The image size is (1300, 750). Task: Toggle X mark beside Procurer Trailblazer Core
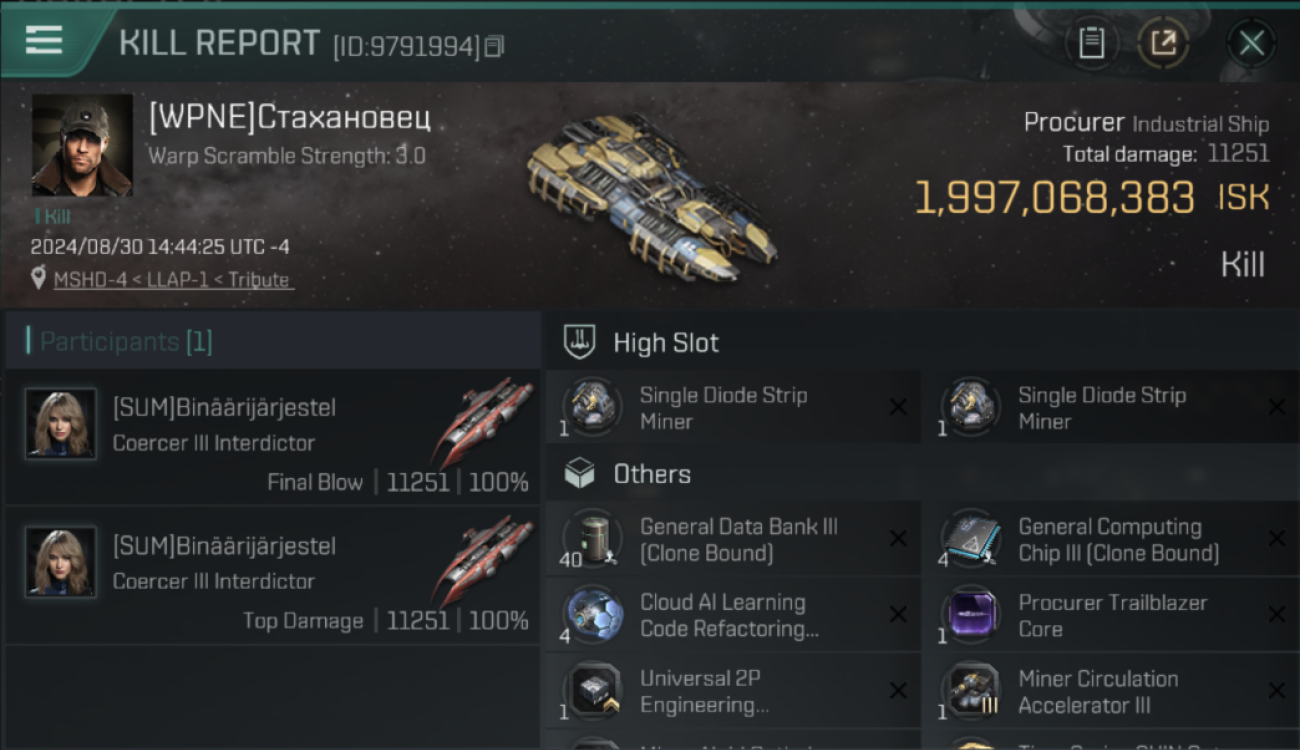coord(1276,615)
